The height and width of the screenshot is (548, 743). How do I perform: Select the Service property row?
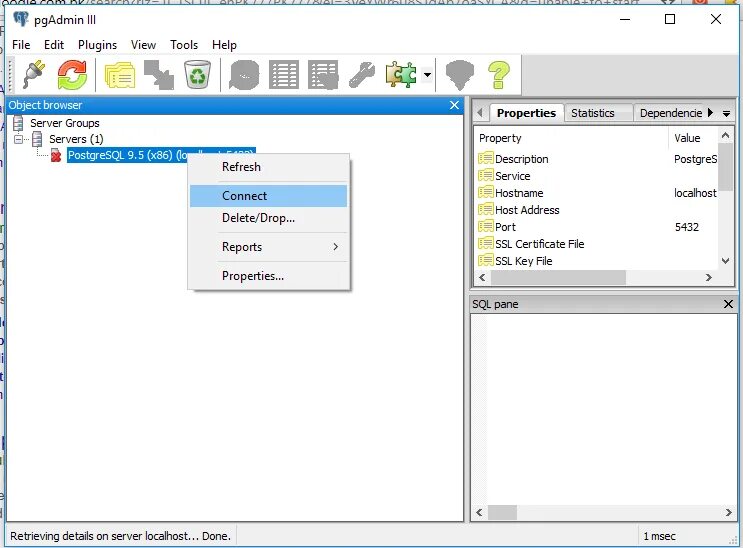pyautogui.click(x=597, y=176)
